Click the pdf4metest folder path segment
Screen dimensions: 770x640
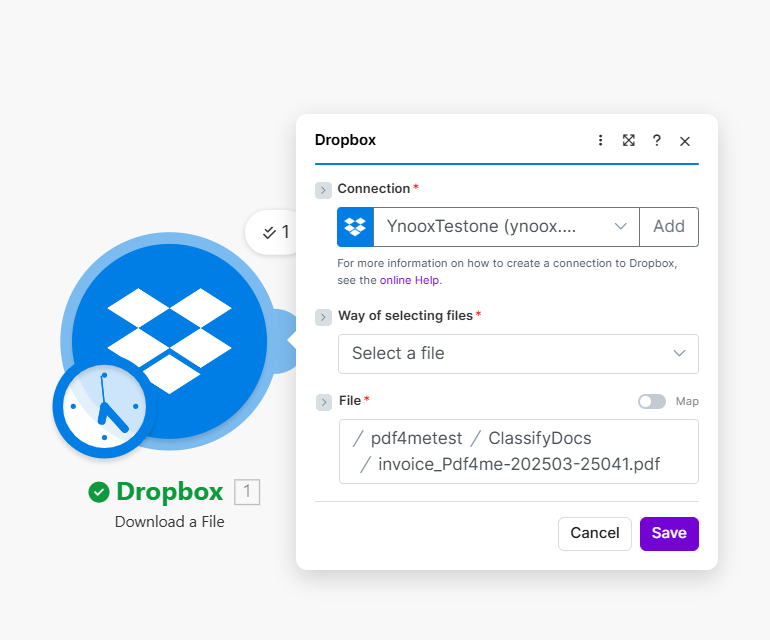(416, 438)
